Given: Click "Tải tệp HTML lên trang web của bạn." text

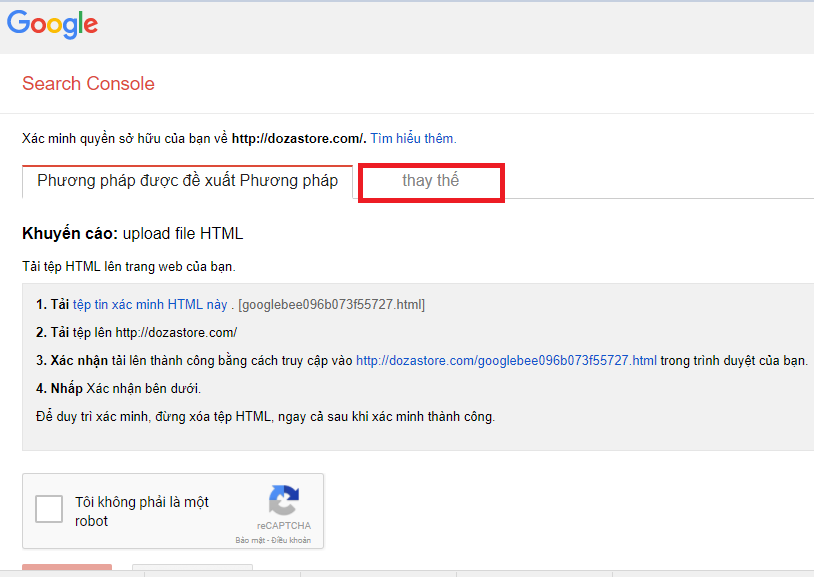Looking at the screenshot, I should tap(129, 267).
